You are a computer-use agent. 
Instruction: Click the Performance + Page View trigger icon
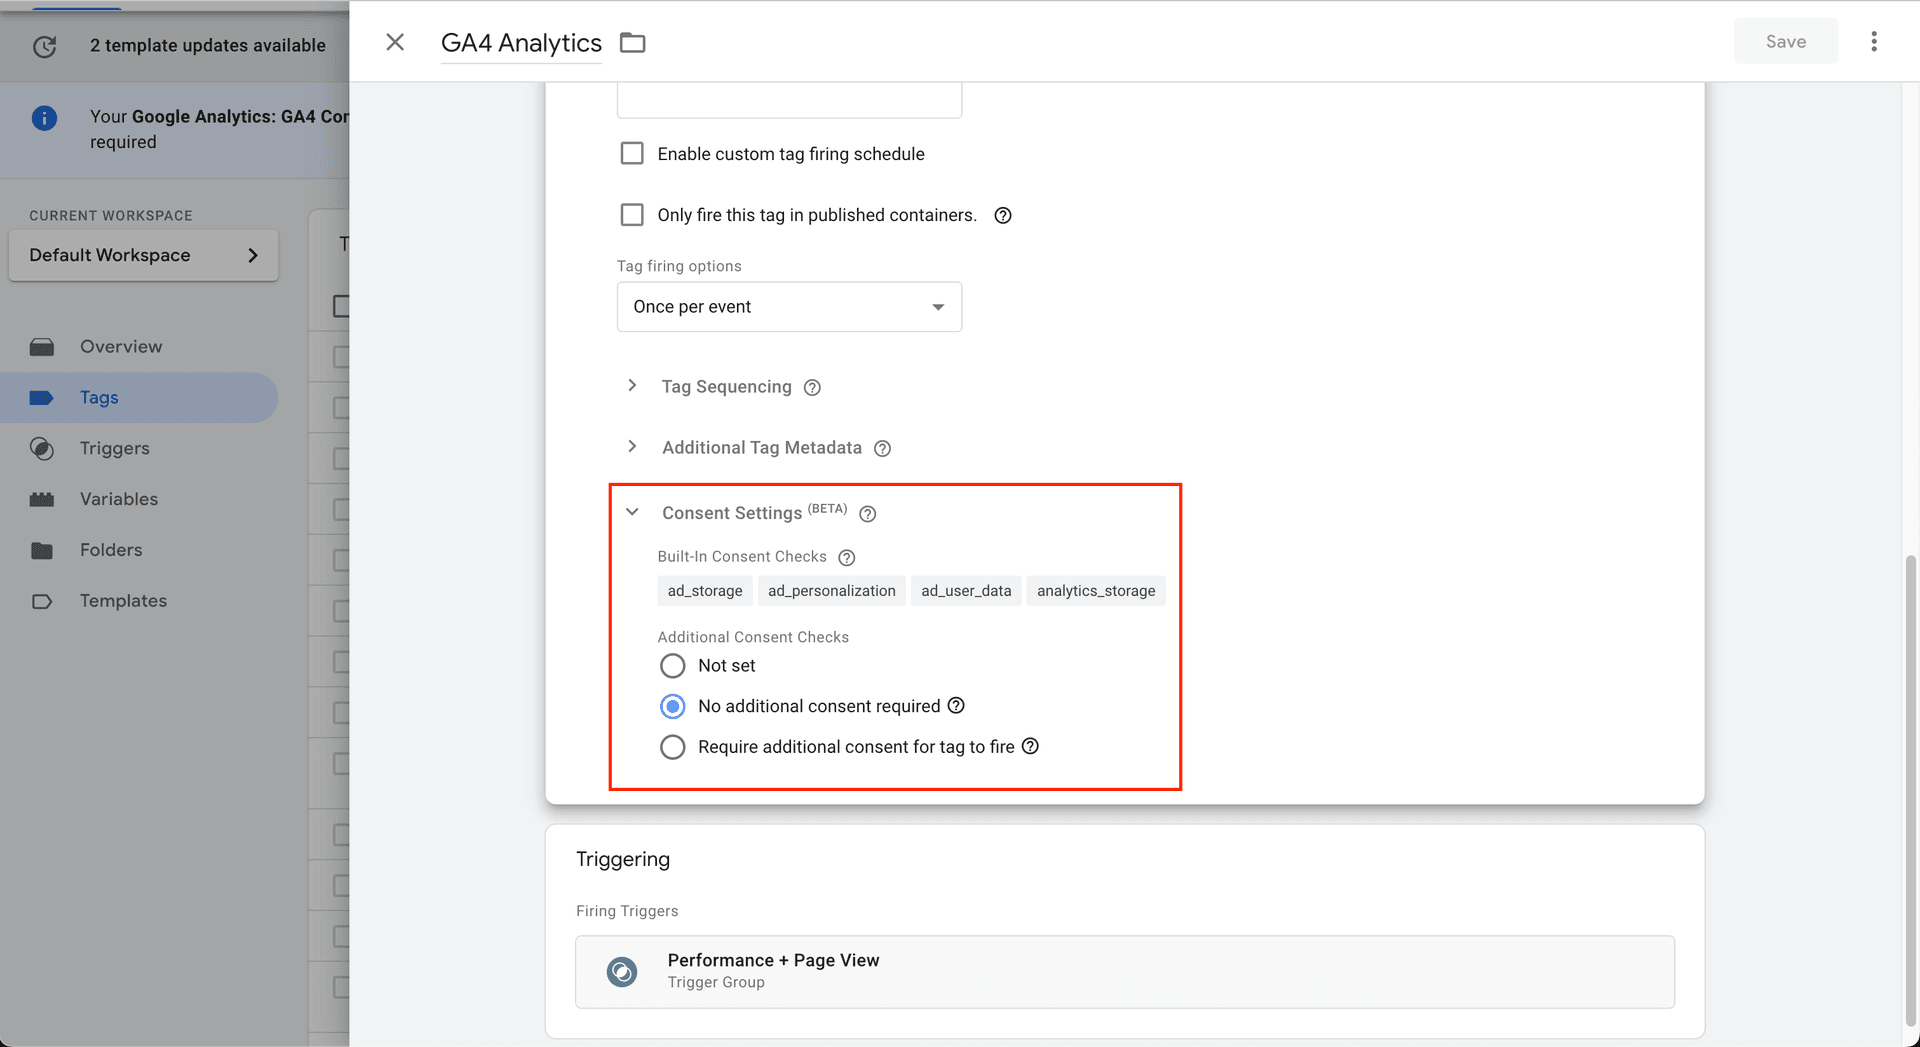point(622,971)
